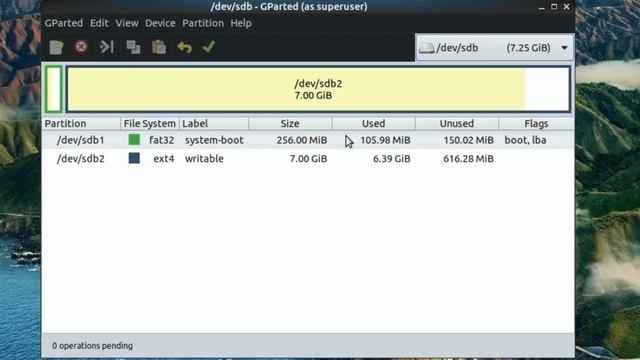This screenshot has height=360, width=640.
Task: Open the Edit menu
Action: (x=99, y=23)
